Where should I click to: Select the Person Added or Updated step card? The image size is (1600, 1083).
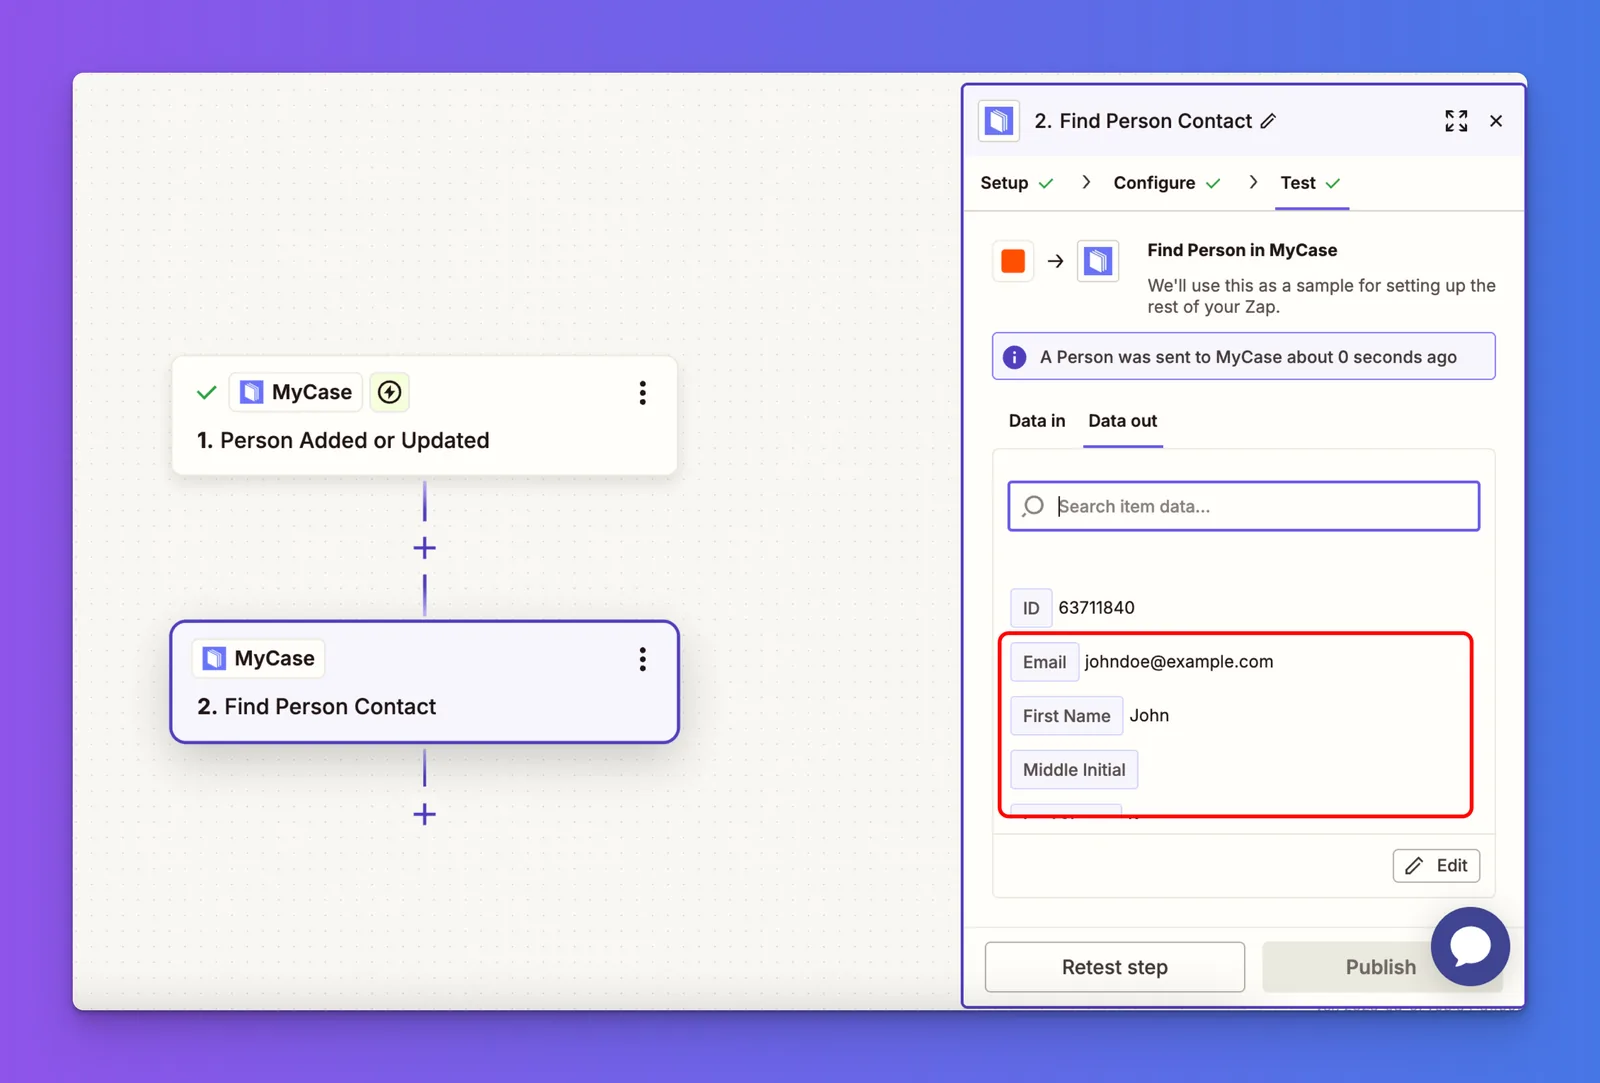point(425,416)
